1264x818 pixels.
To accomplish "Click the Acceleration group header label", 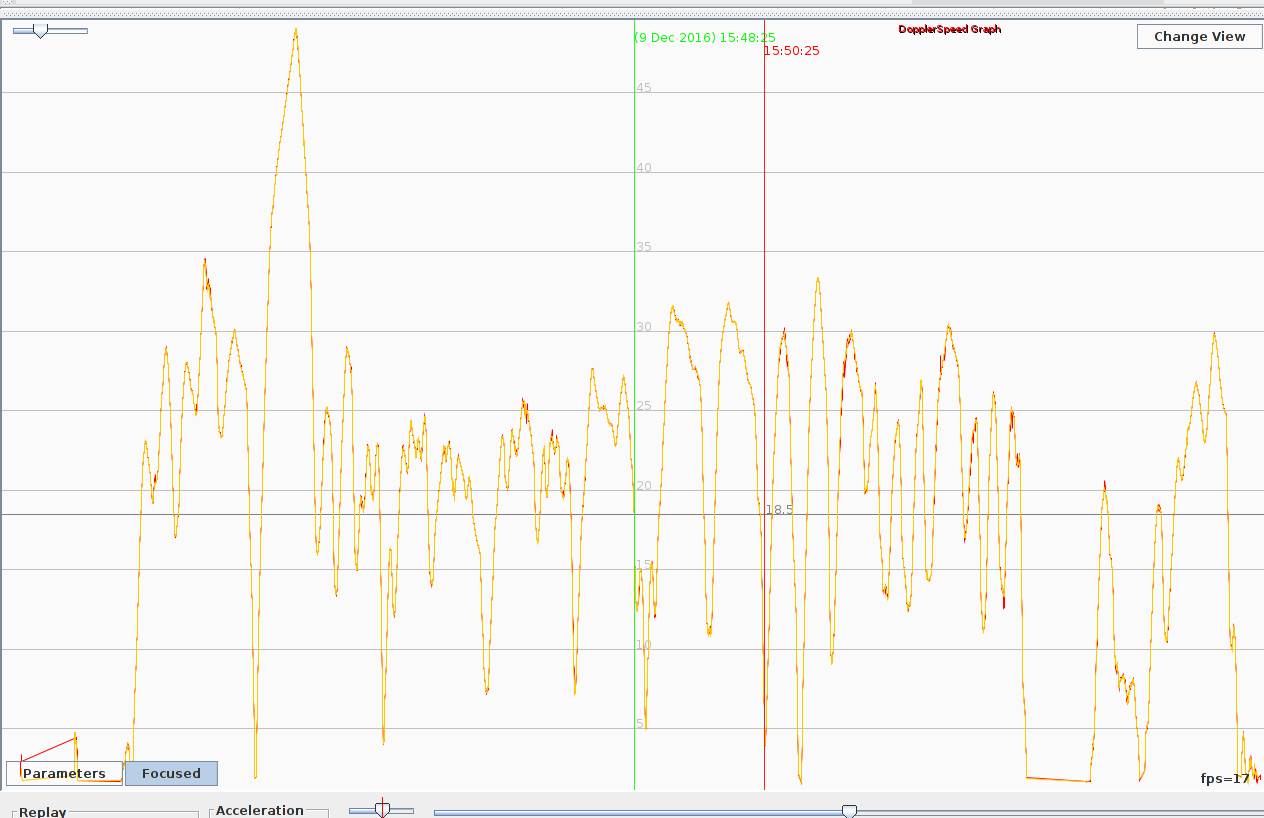I will pyautogui.click(x=258, y=810).
